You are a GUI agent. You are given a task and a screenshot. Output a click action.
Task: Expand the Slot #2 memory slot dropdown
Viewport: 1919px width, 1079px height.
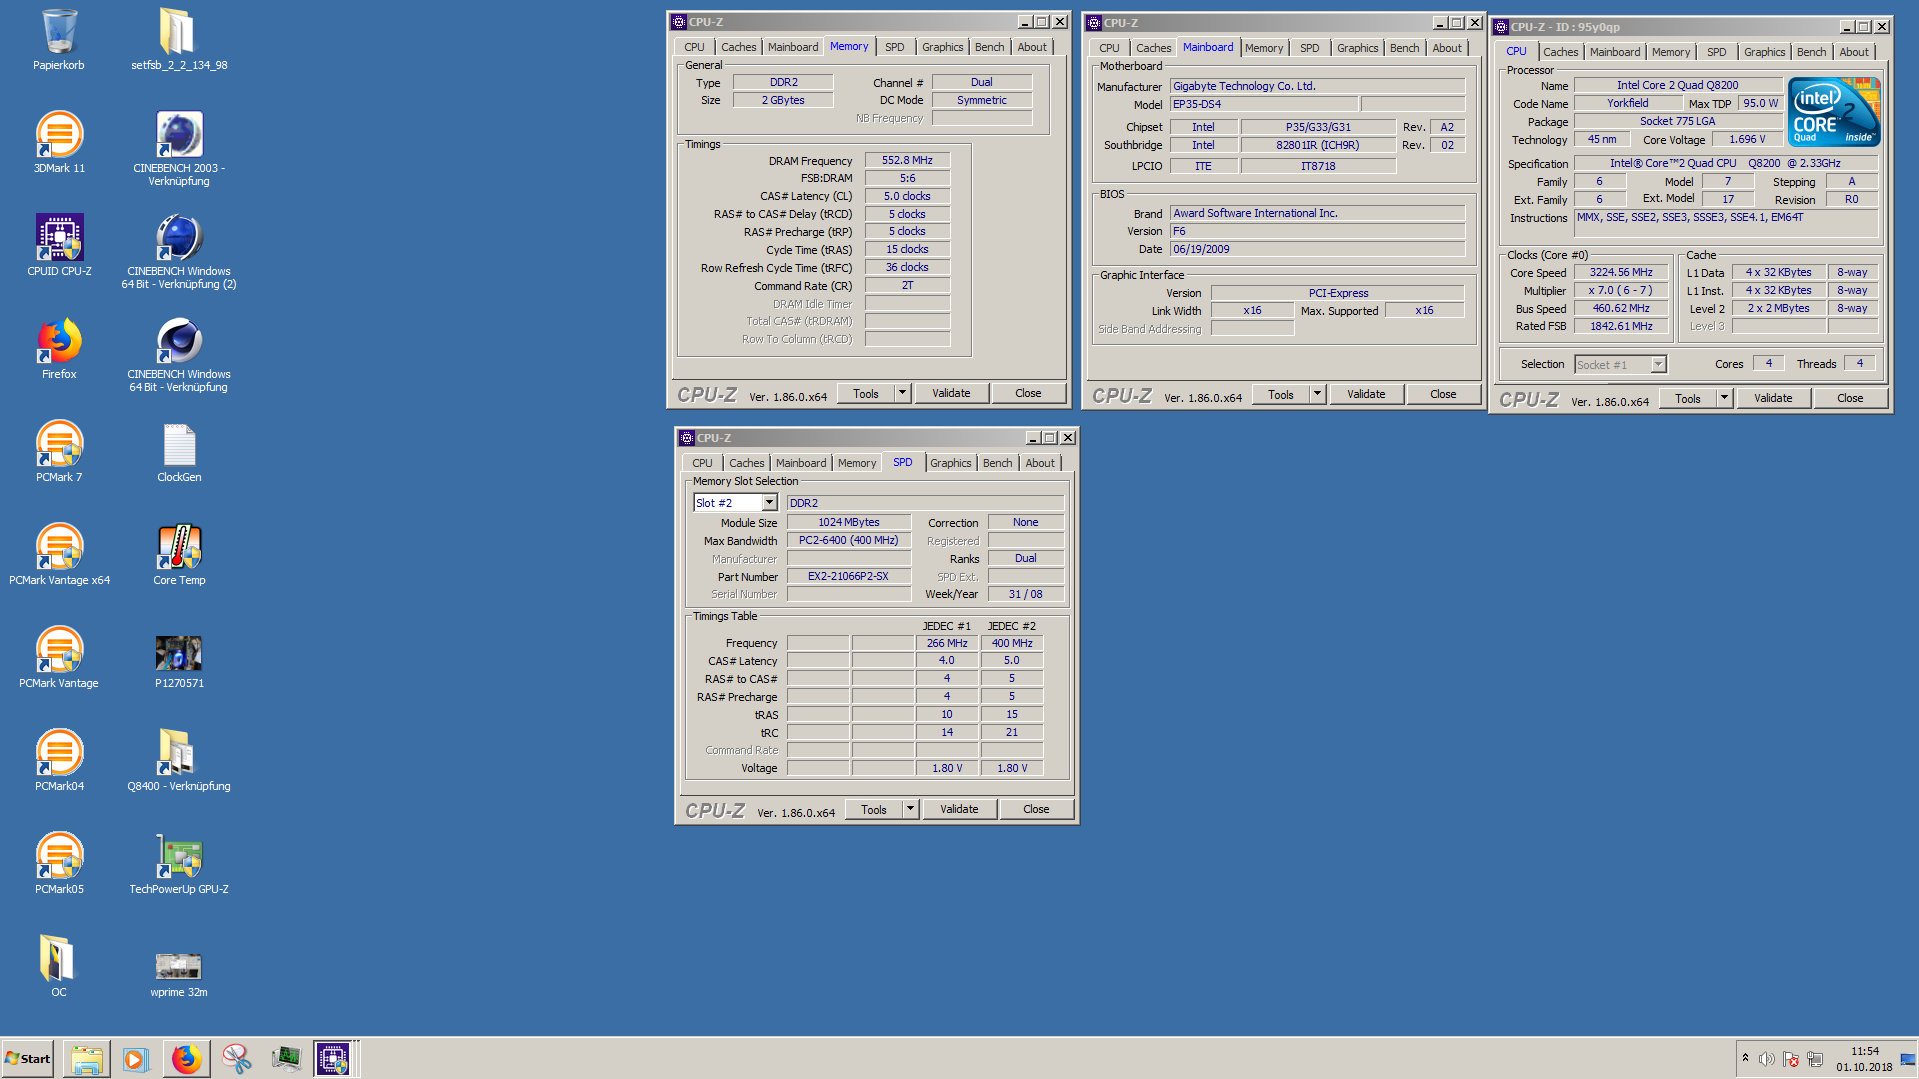coord(769,503)
